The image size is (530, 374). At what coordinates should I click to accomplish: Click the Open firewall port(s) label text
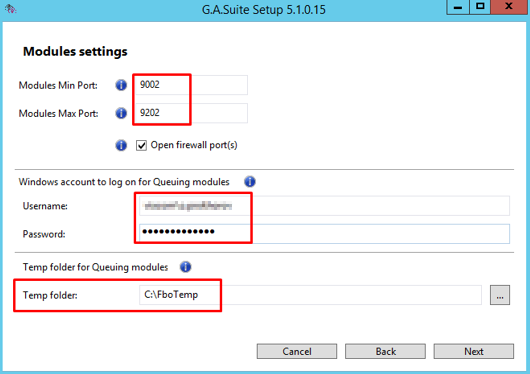click(x=194, y=145)
